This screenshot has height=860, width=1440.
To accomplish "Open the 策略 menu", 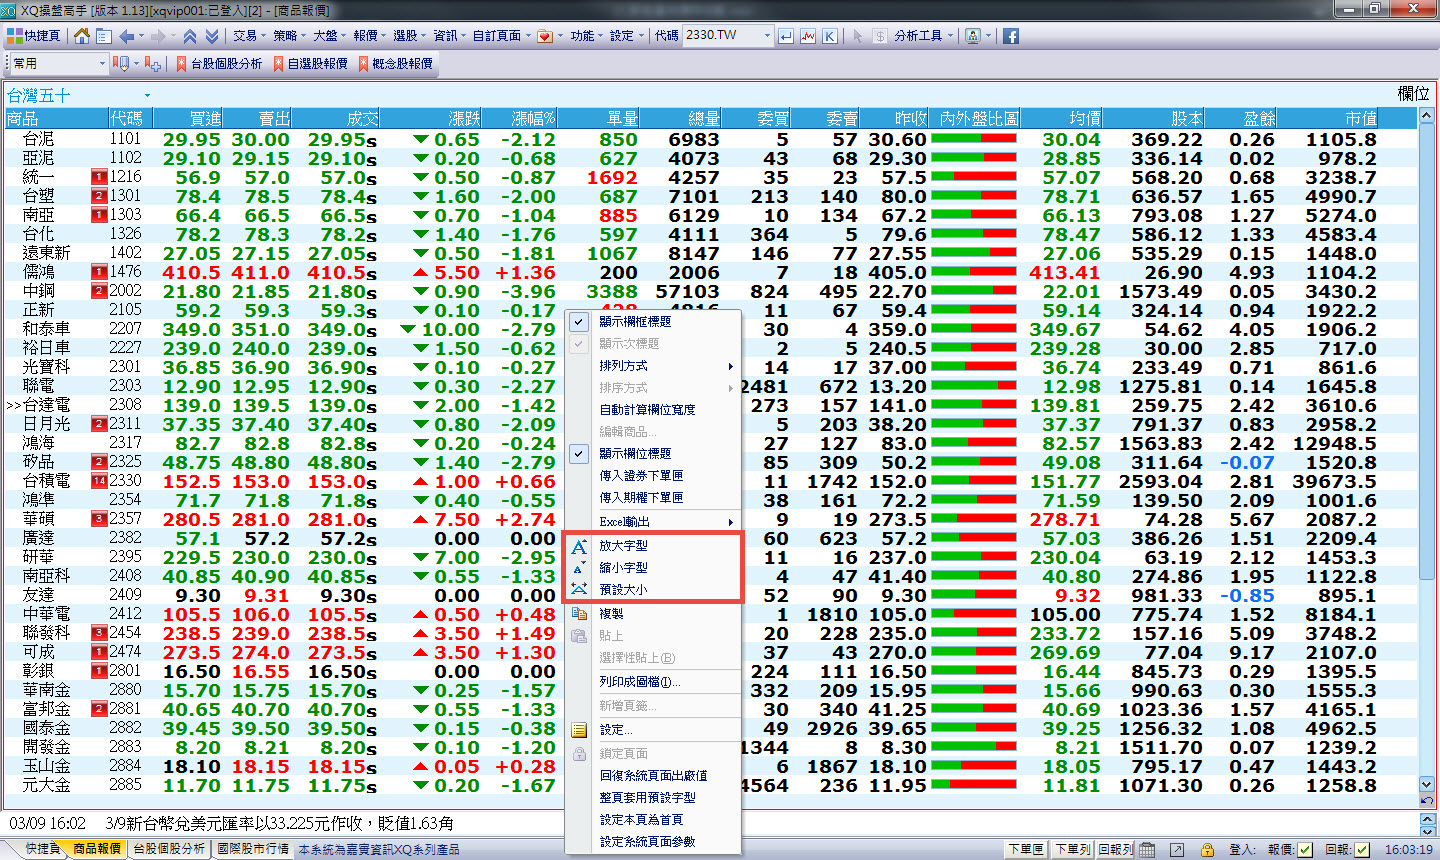I will click(x=289, y=36).
